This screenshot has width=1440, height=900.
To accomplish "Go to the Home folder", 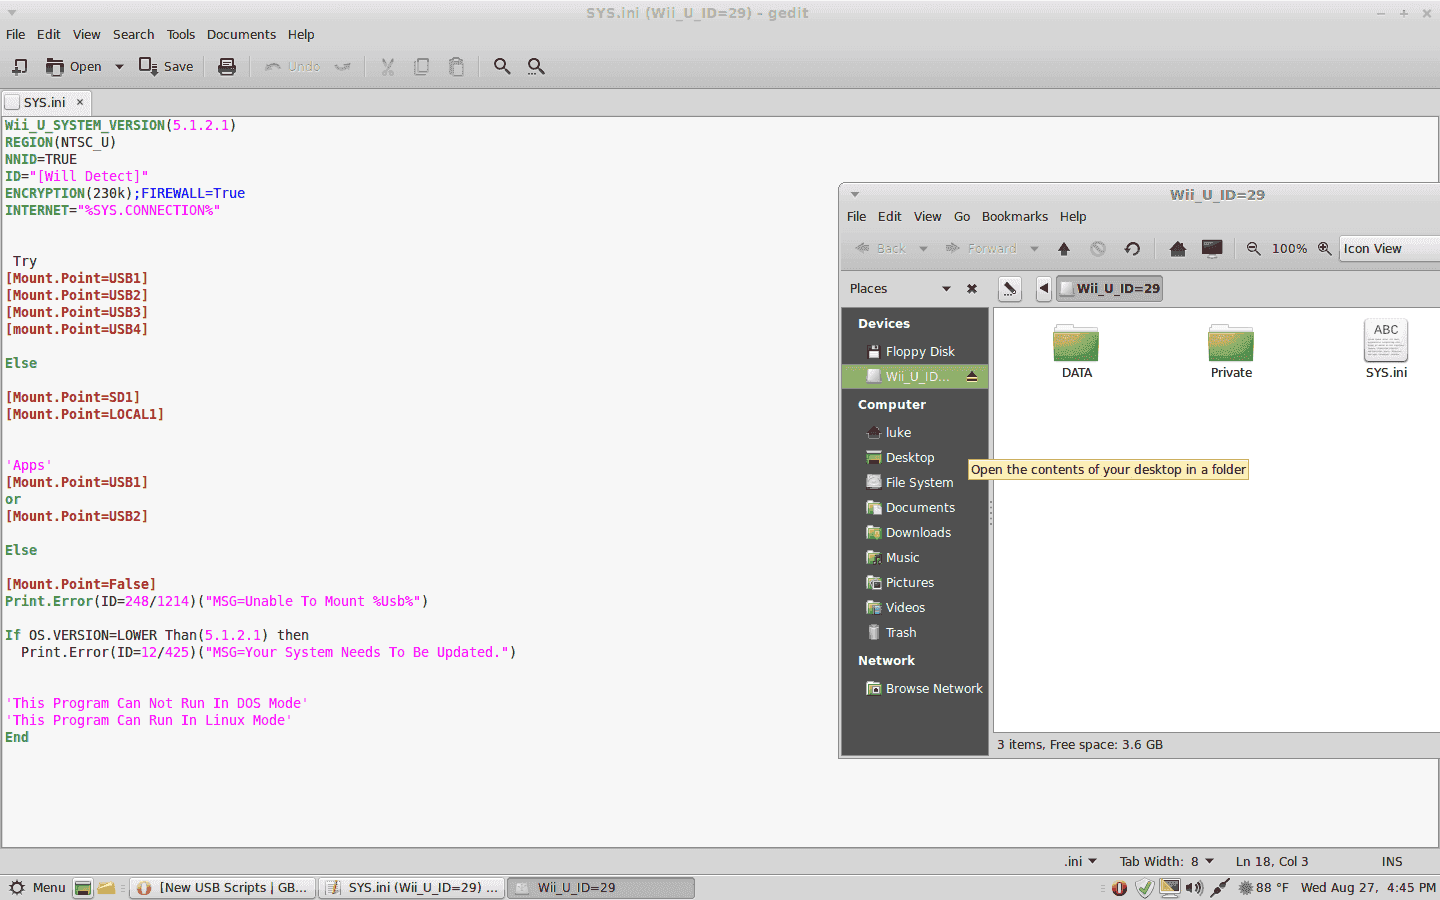I will pyautogui.click(x=1178, y=249).
